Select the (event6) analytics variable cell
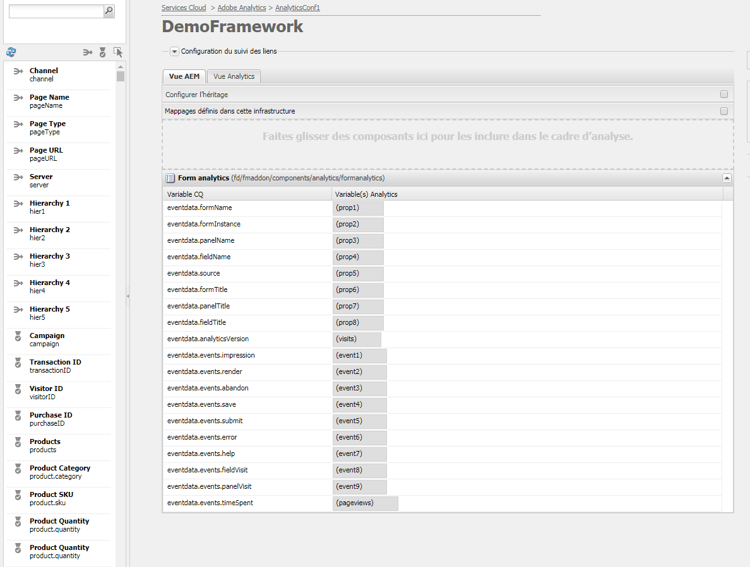Viewport: 750px width, 567px height. (x=360, y=437)
